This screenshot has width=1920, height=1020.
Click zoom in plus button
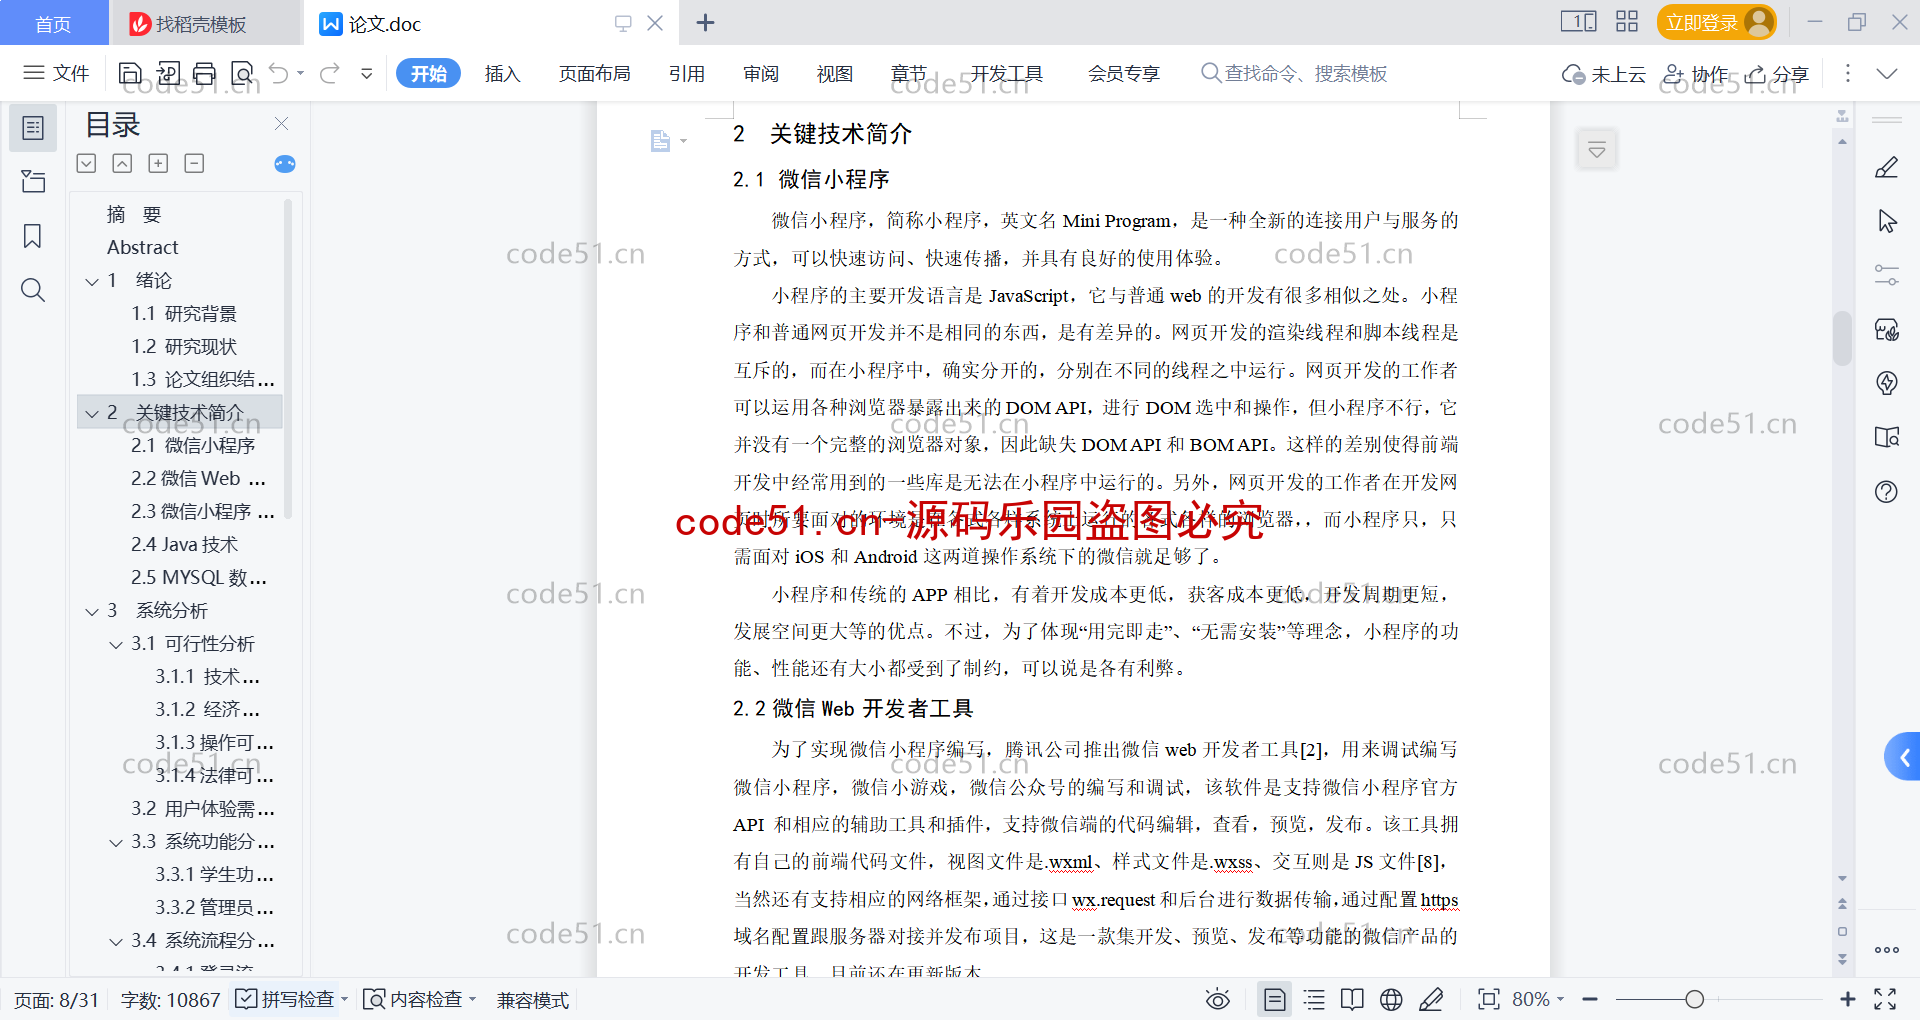click(1847, 999)
